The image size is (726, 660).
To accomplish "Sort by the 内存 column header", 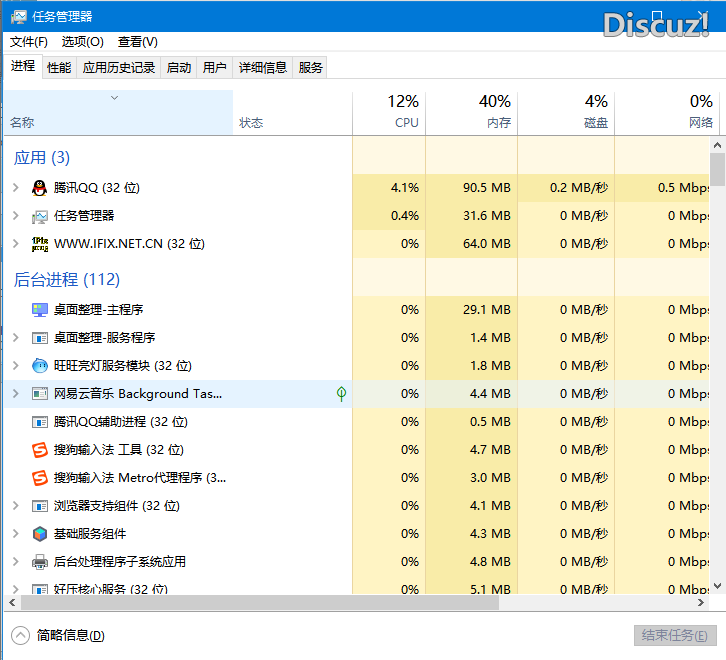I will pyautogui.click(x=471, y=113).
